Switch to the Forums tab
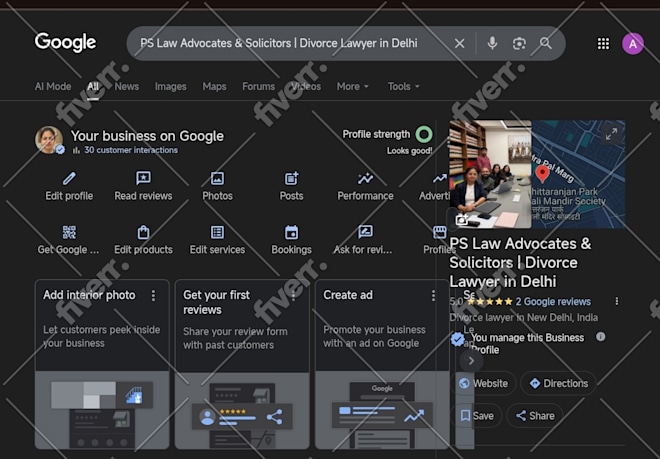Screen dimensions: 660x459 point(258,86)
